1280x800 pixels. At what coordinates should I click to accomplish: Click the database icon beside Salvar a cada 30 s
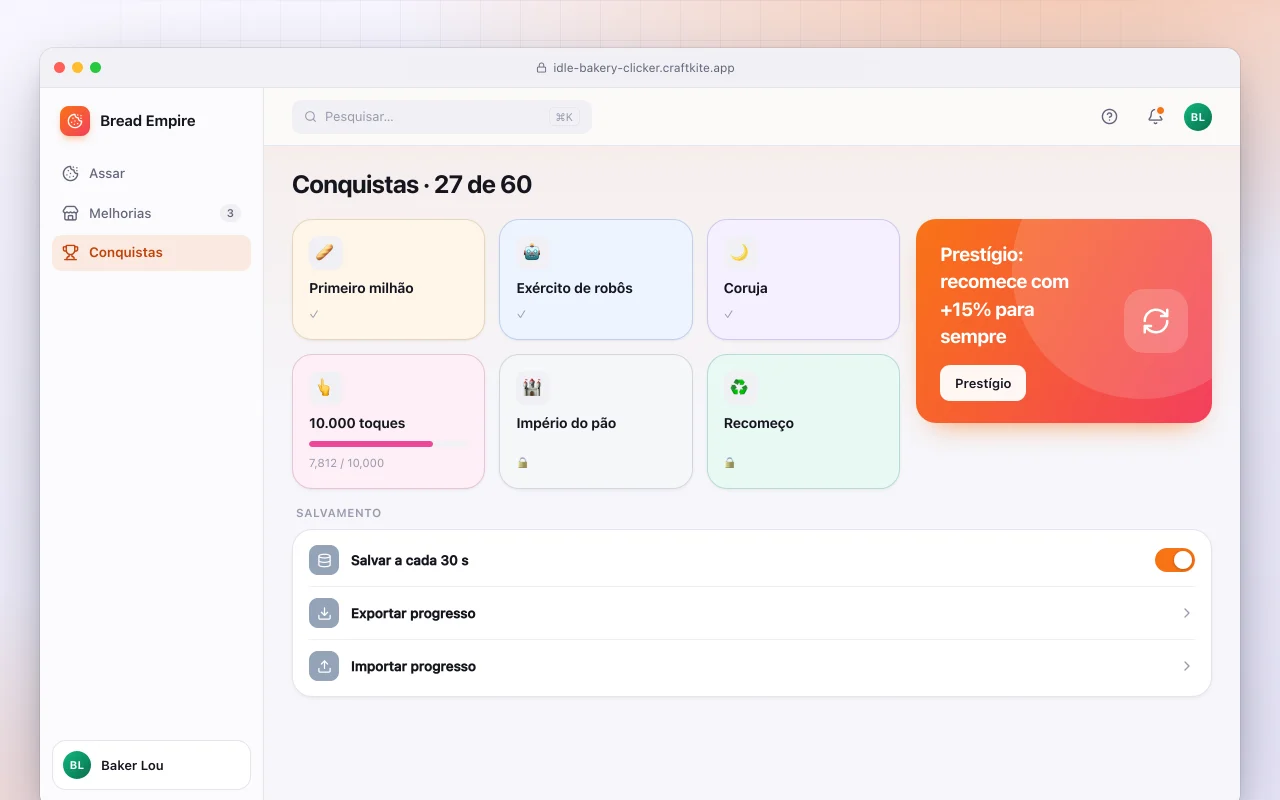(x=324, y=561)
